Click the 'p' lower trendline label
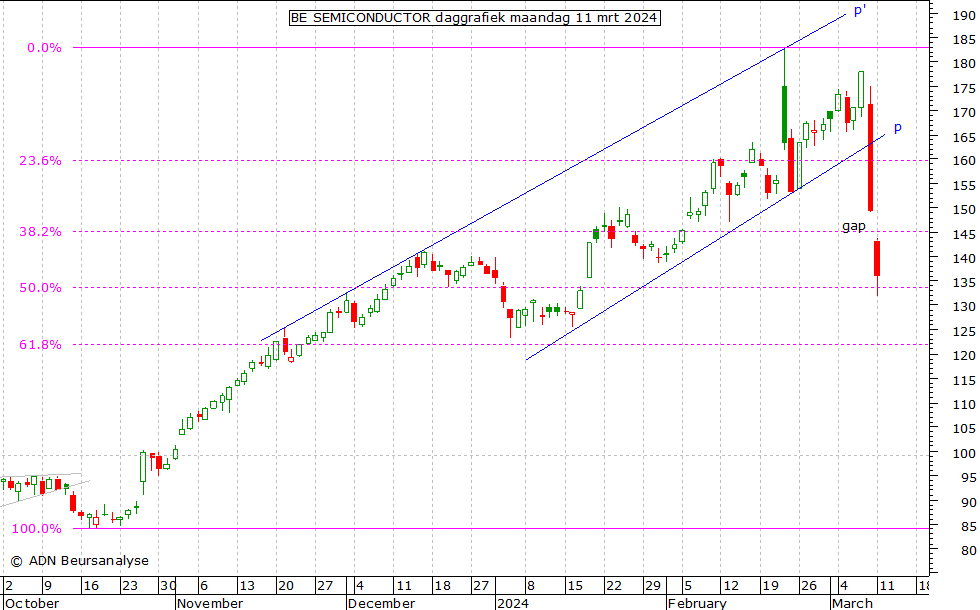Image resolution: width=980 pixels, height=610 pixels. (898, 128)
